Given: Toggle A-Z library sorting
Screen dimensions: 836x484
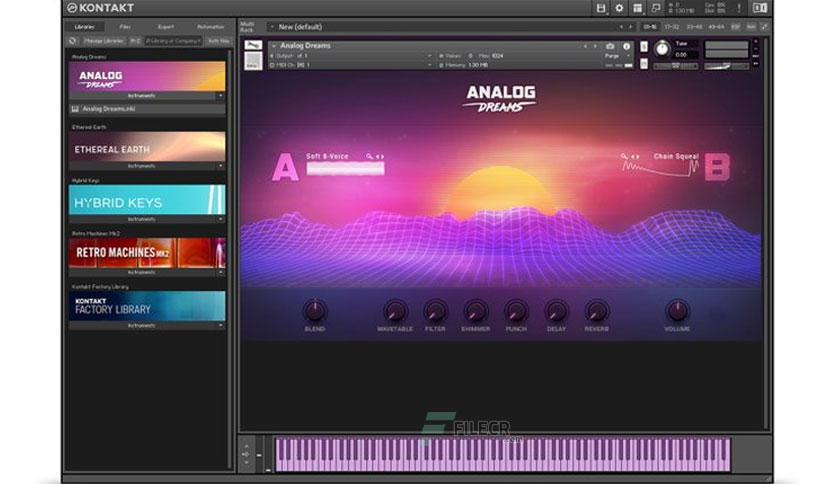Looking at the screenshot, I should [x=135, y=41].
